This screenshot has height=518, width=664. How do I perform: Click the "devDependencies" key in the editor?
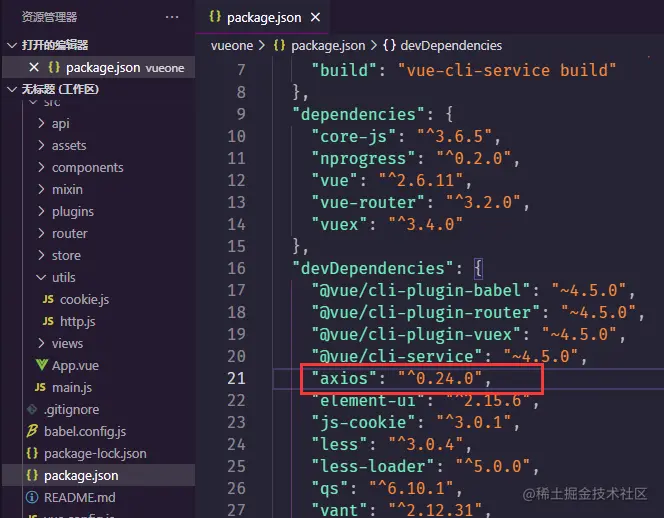tap(373, 268)
